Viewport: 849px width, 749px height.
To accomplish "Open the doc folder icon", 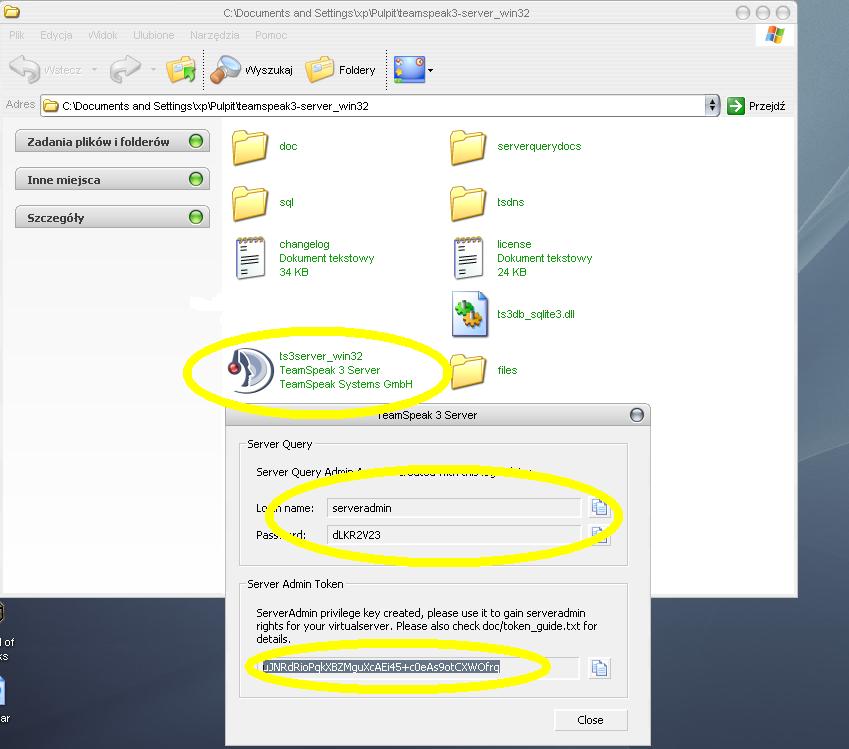I will (250, 147).
